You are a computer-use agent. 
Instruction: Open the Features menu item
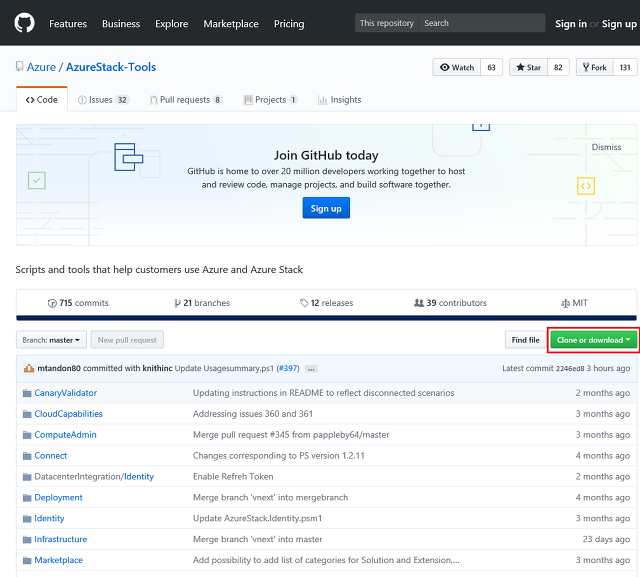[x=68, y=24]
